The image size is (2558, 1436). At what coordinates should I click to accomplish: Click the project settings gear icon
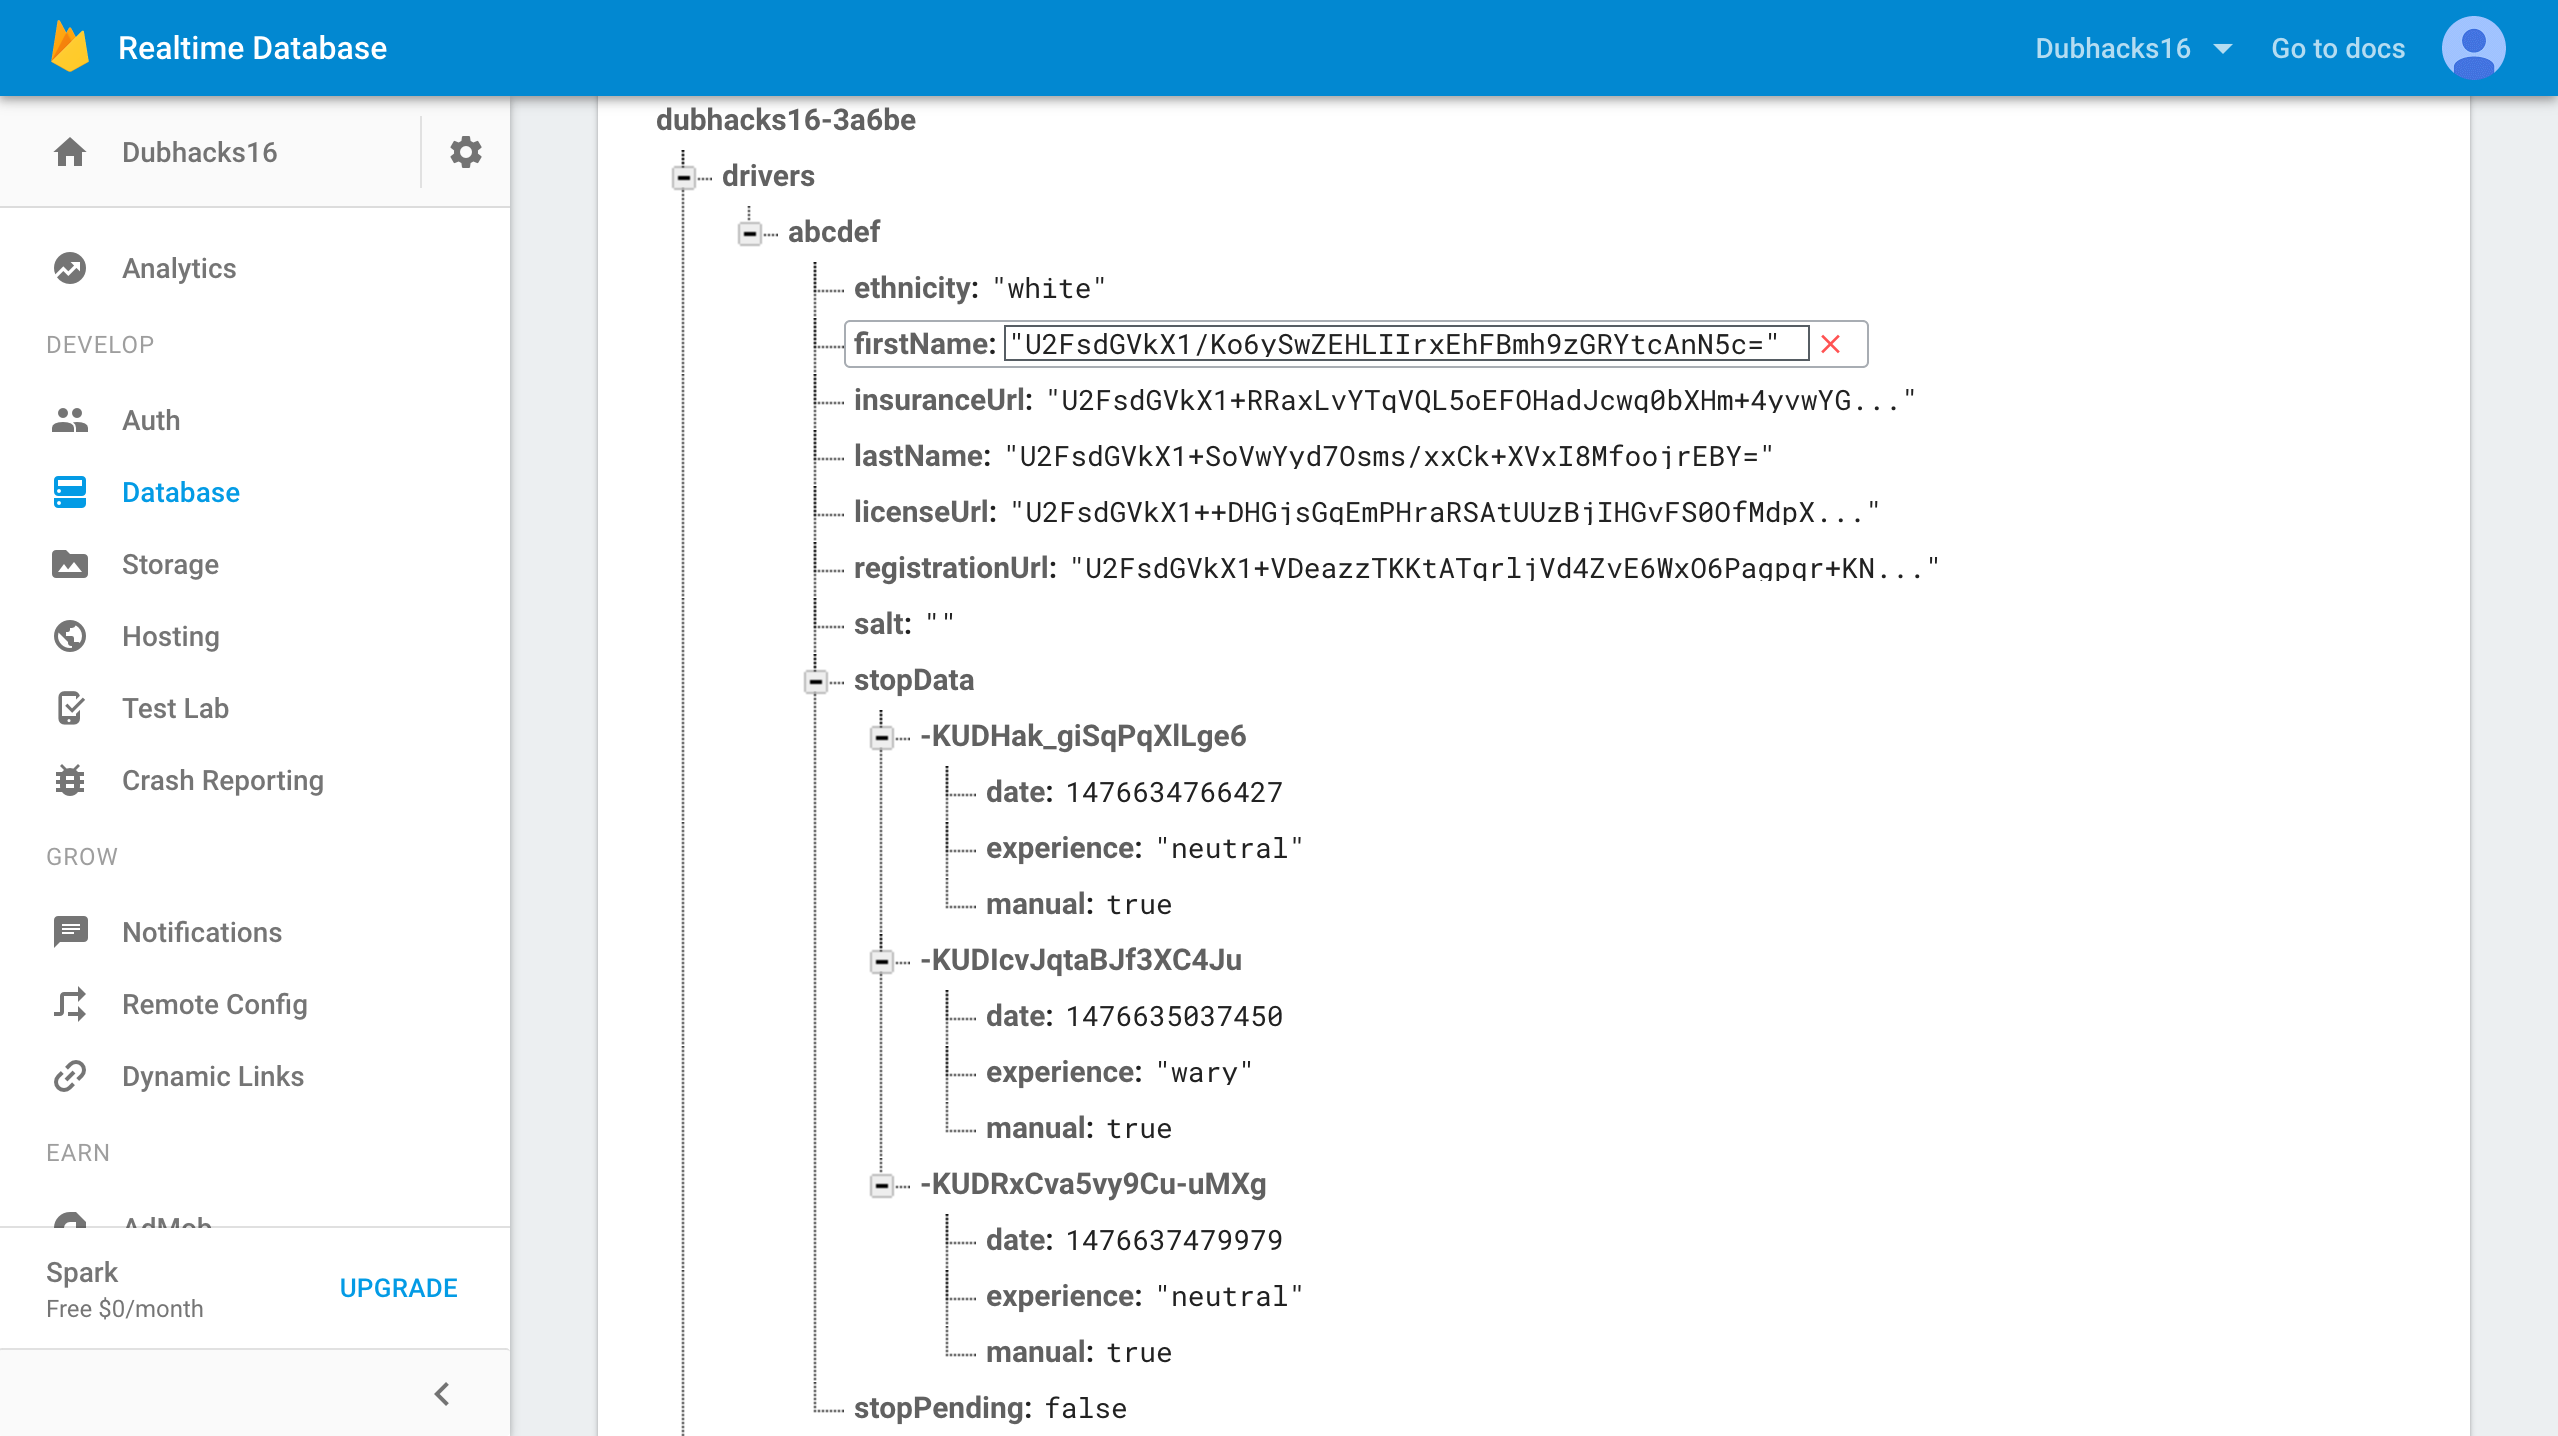pyautogui.click(x=465, y=152)
